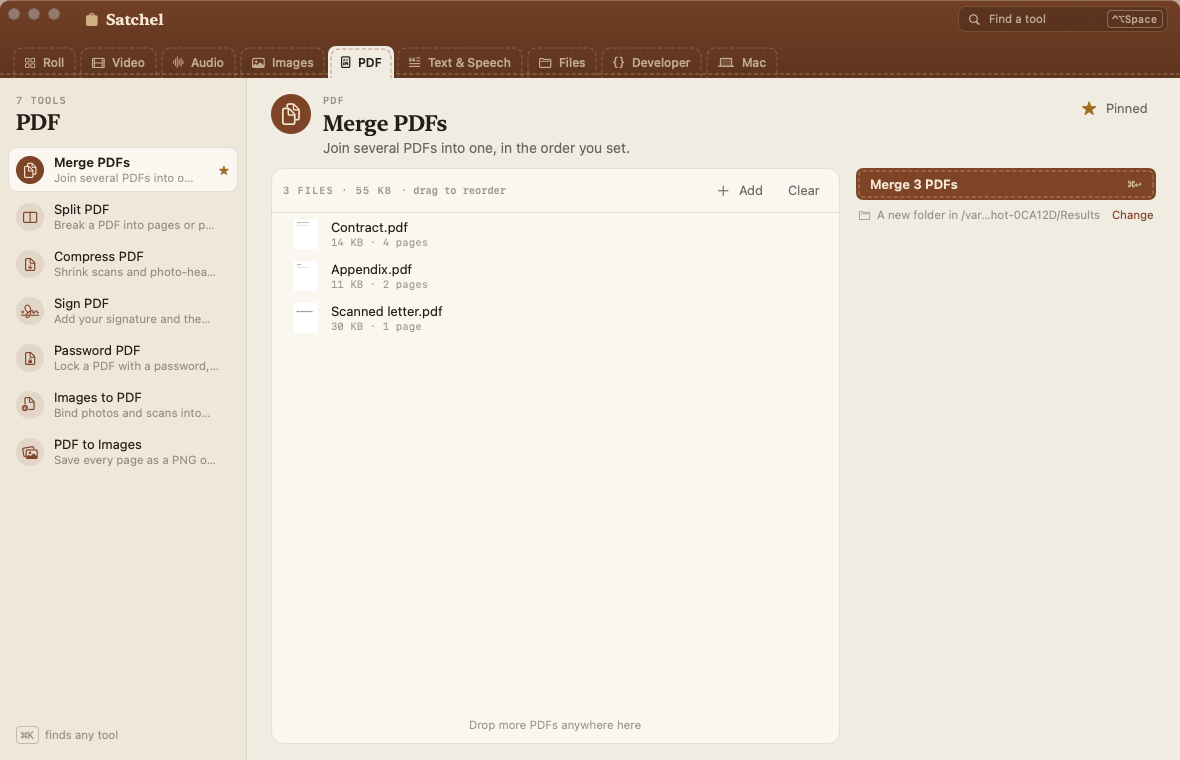Click the '11 KB · 2 pages' detail
The image size is (1180, 760).
coord(379,285)
